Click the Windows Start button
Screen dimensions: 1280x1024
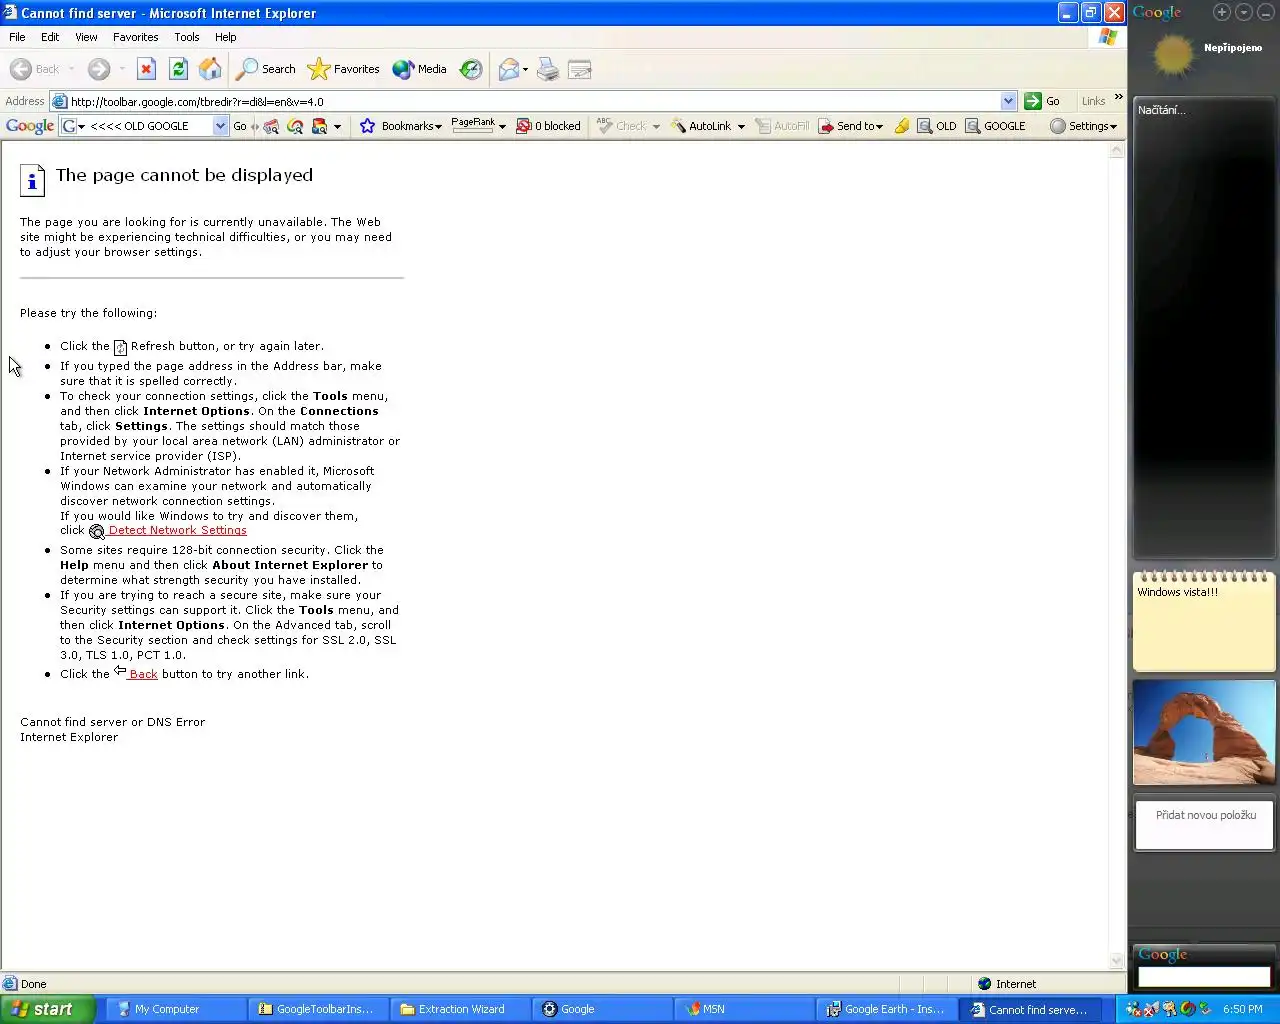pos(47,1009)
